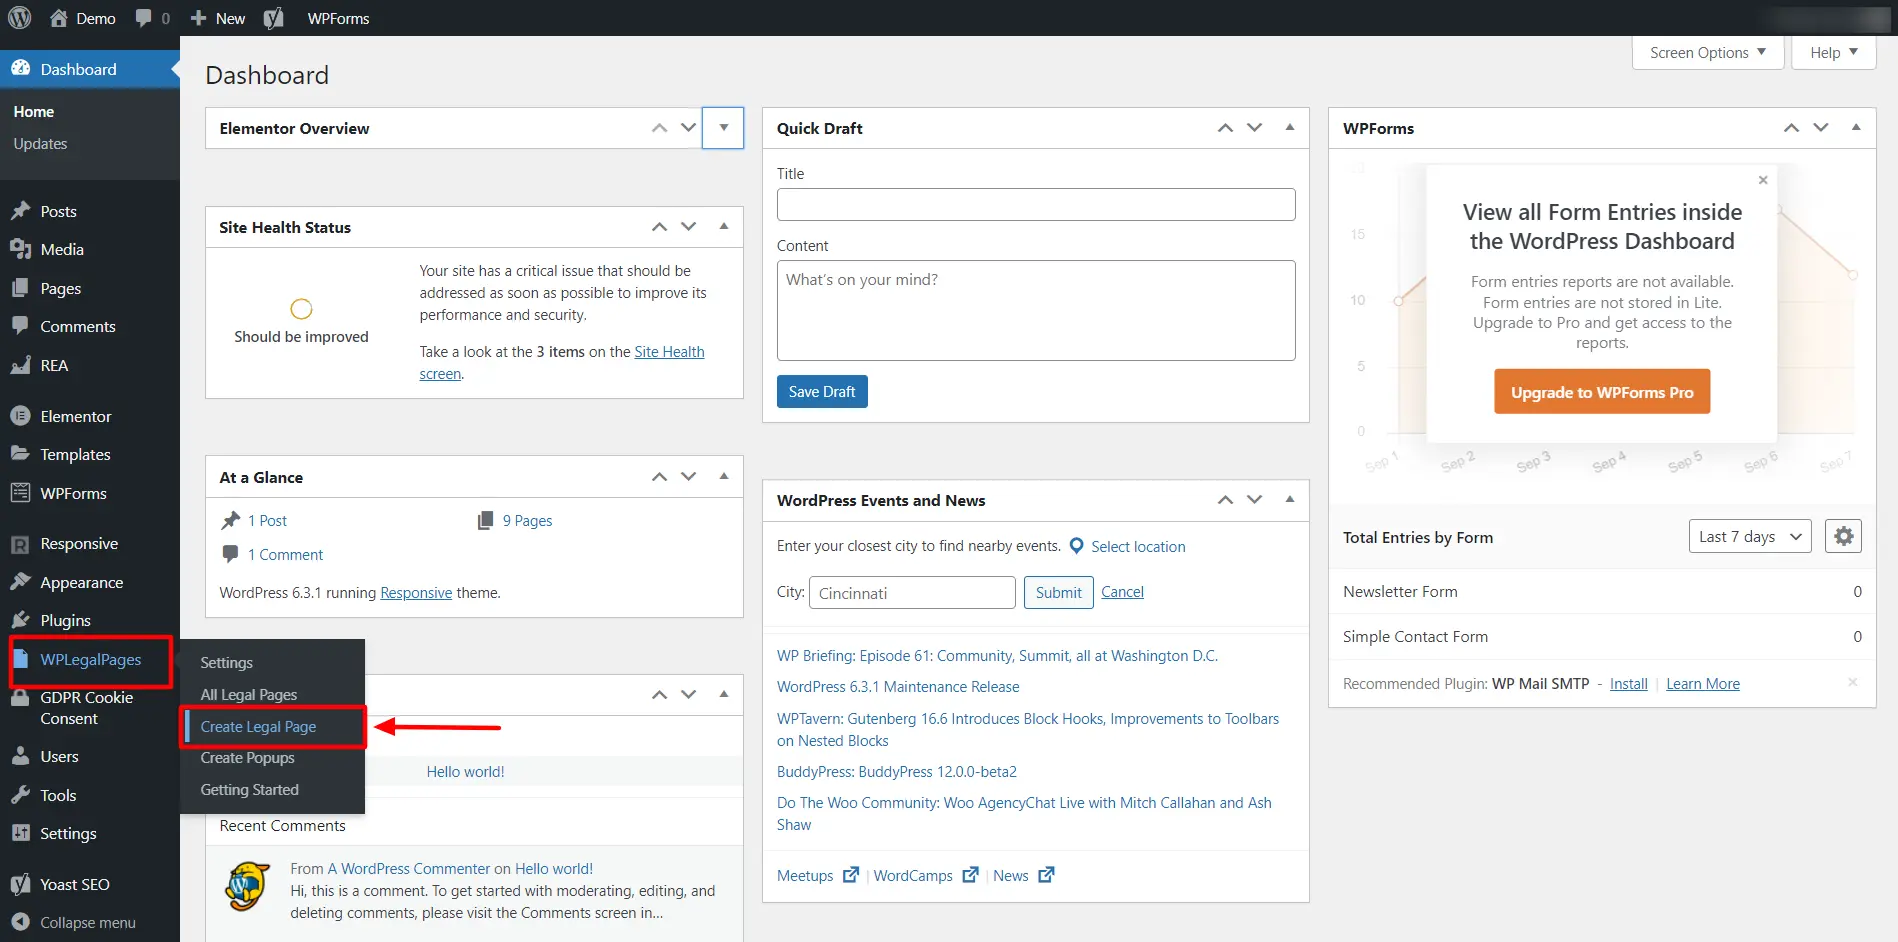Collapse the Site Health Status panel
The height and width of the screenshot is (942, 1898).
(723, 227)
